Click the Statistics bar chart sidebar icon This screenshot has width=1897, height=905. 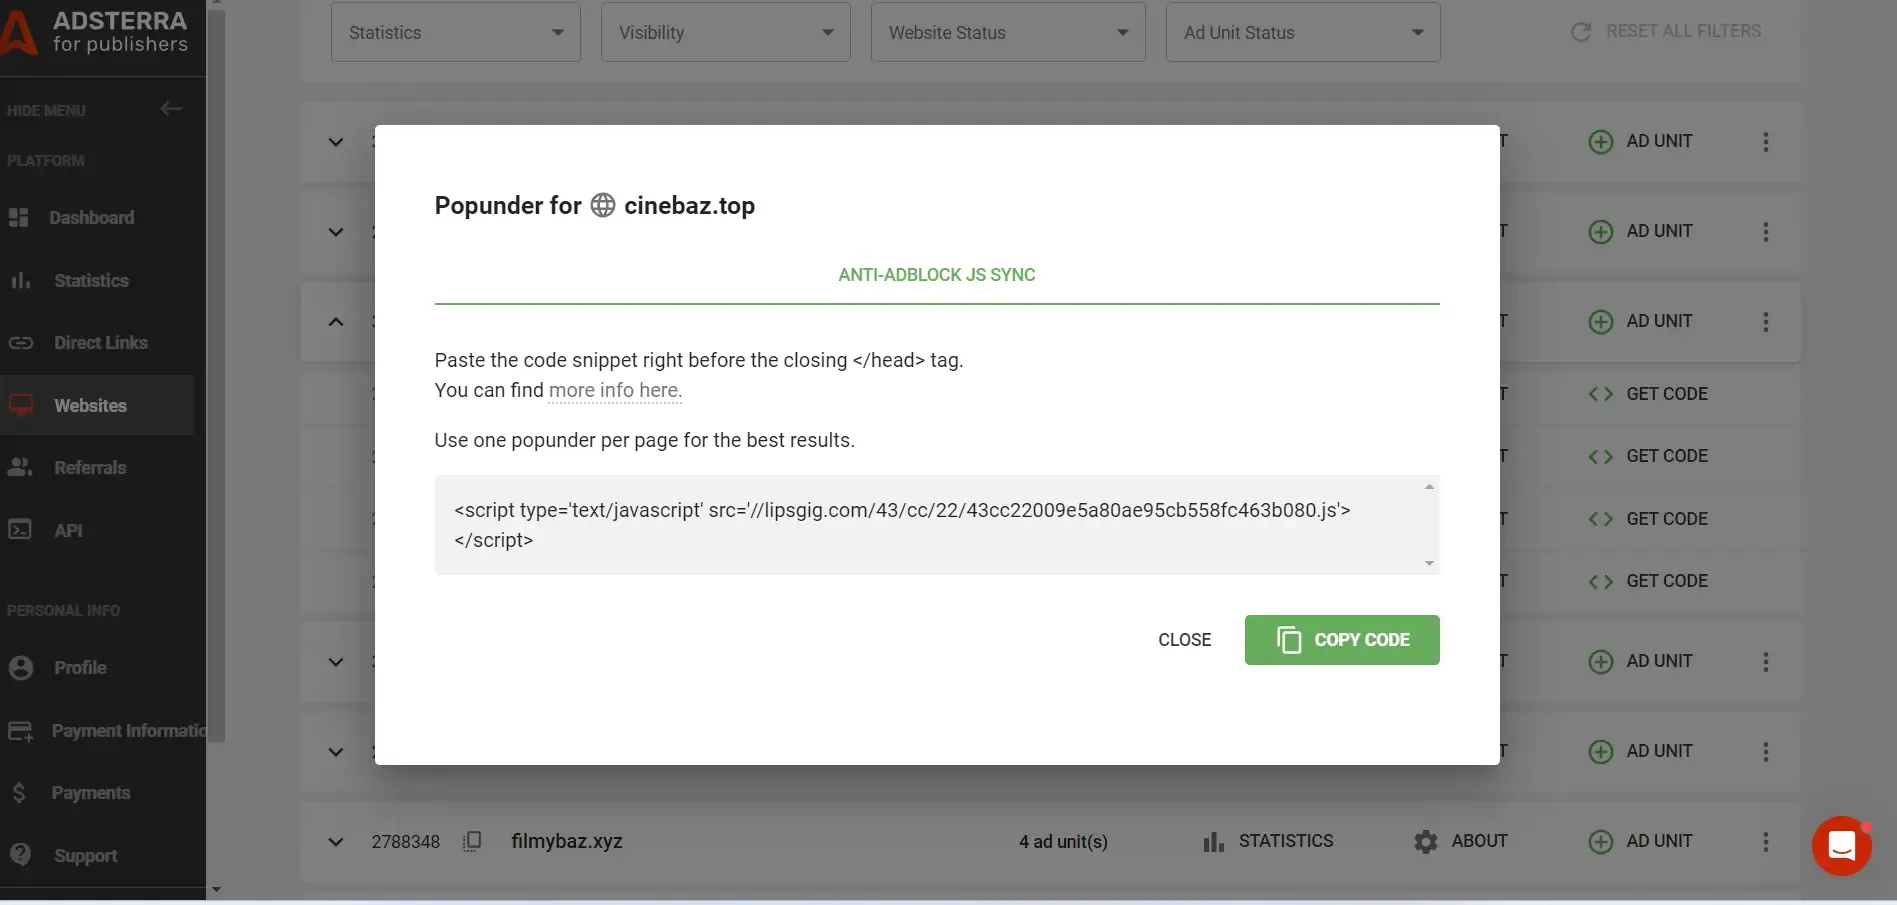21,281
